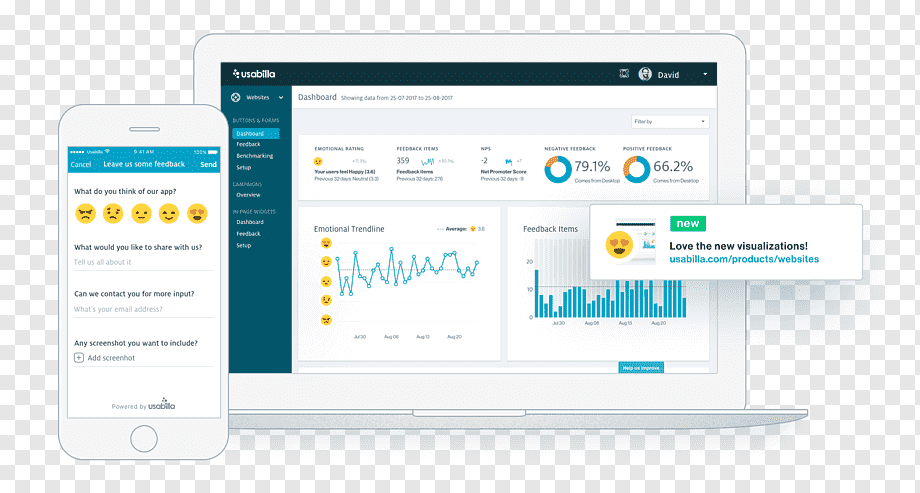Tap the Add screenshot label
Viewport: 920px width, 493px height.
[x=111, y=358]
